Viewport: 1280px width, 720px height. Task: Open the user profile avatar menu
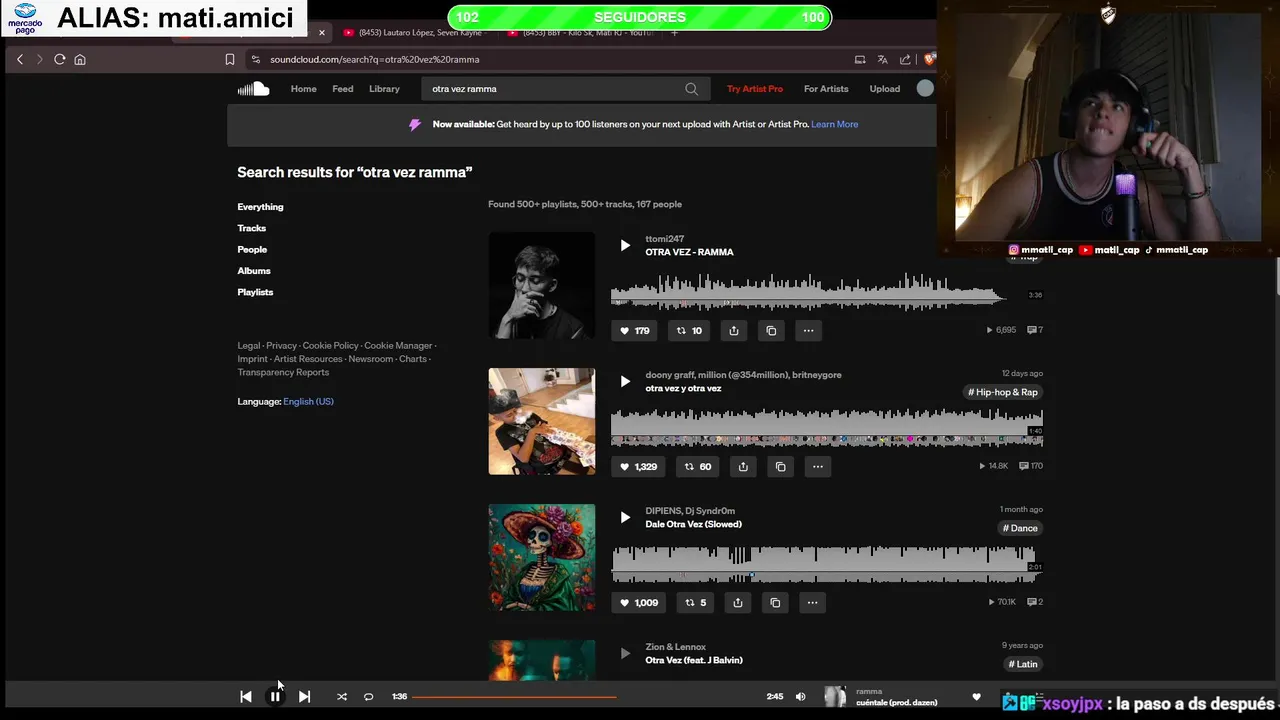point(925,89)
